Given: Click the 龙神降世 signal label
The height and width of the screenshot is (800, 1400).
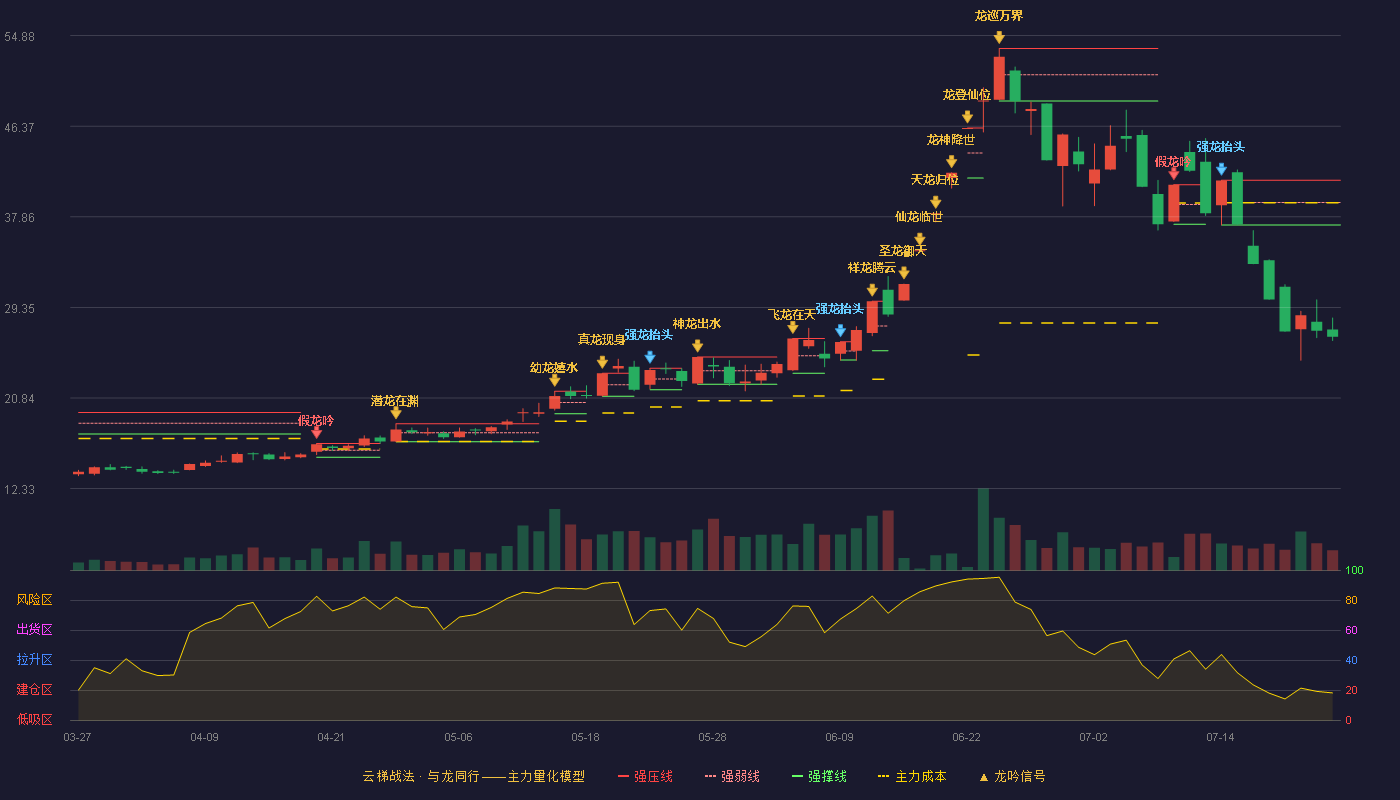Looking at the screenshot, I should (951, 139).
